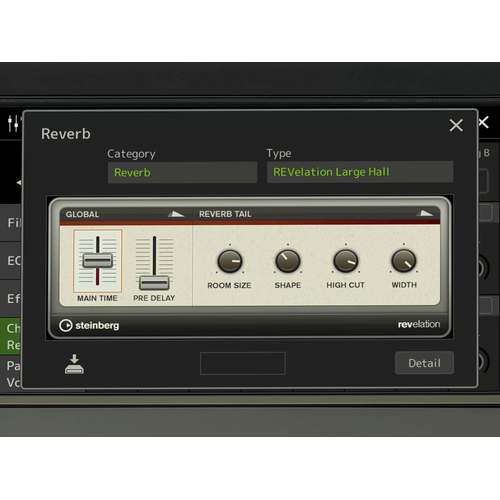The height and width of the screenshot is (500, 500).
Task: Click the HIGH CUT knob
Action: point(346,261)
